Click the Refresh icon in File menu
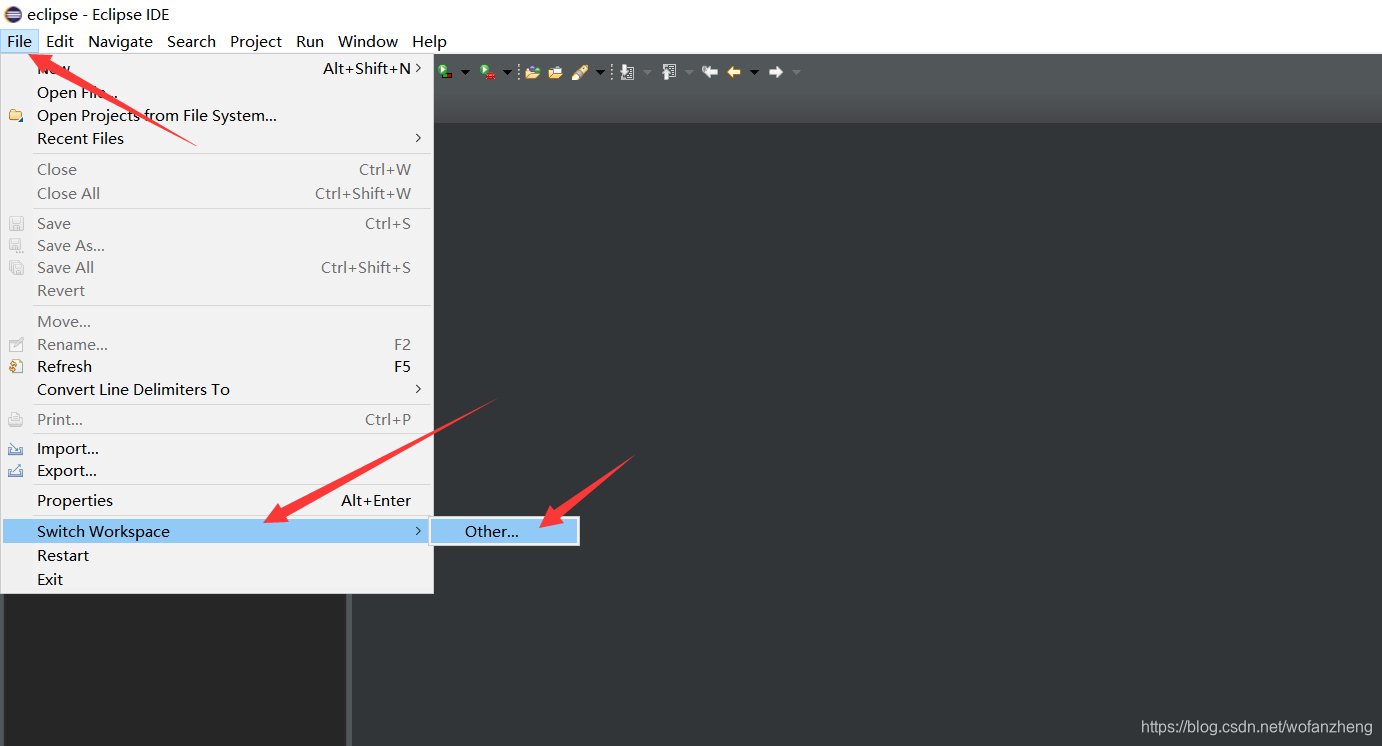The width and height of the screenshot is (1382, 746). click(16, 367)
